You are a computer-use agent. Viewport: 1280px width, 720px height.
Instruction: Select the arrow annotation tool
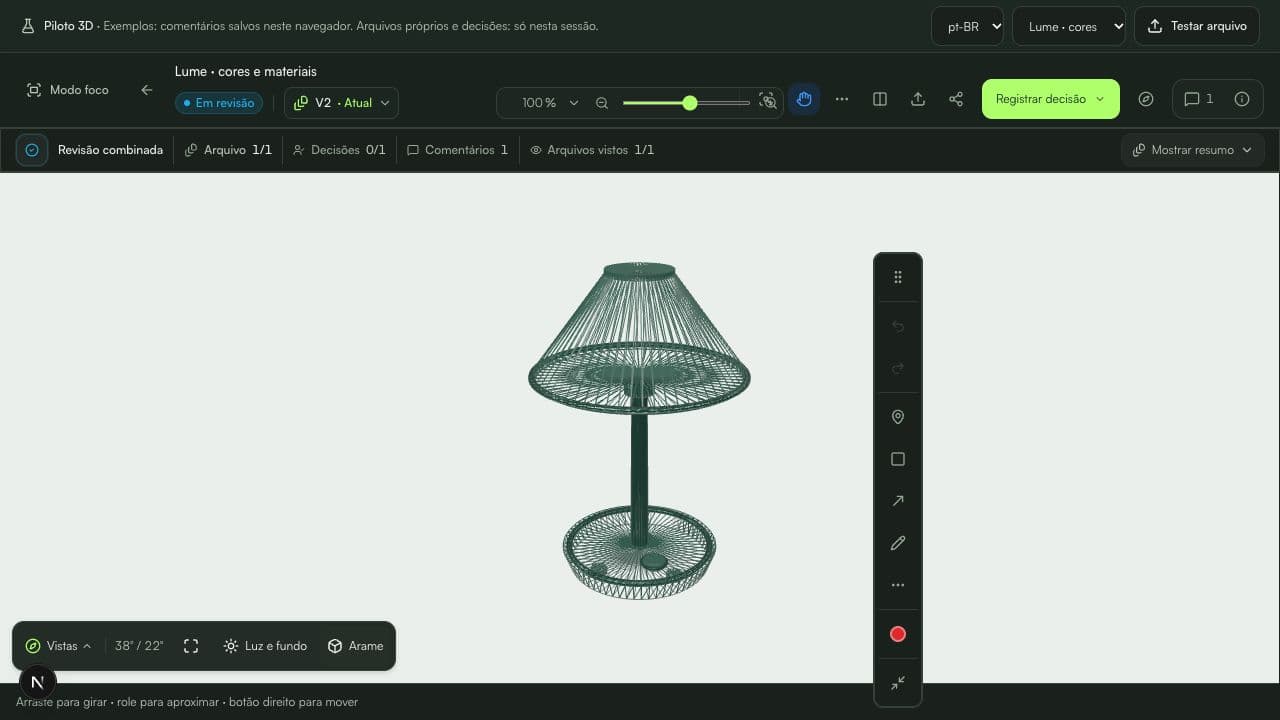click(898, 501)
